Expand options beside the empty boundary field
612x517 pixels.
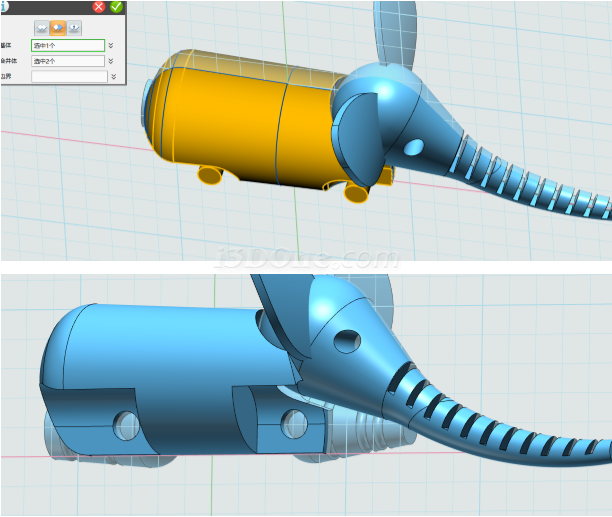click(x=113, y=76)
